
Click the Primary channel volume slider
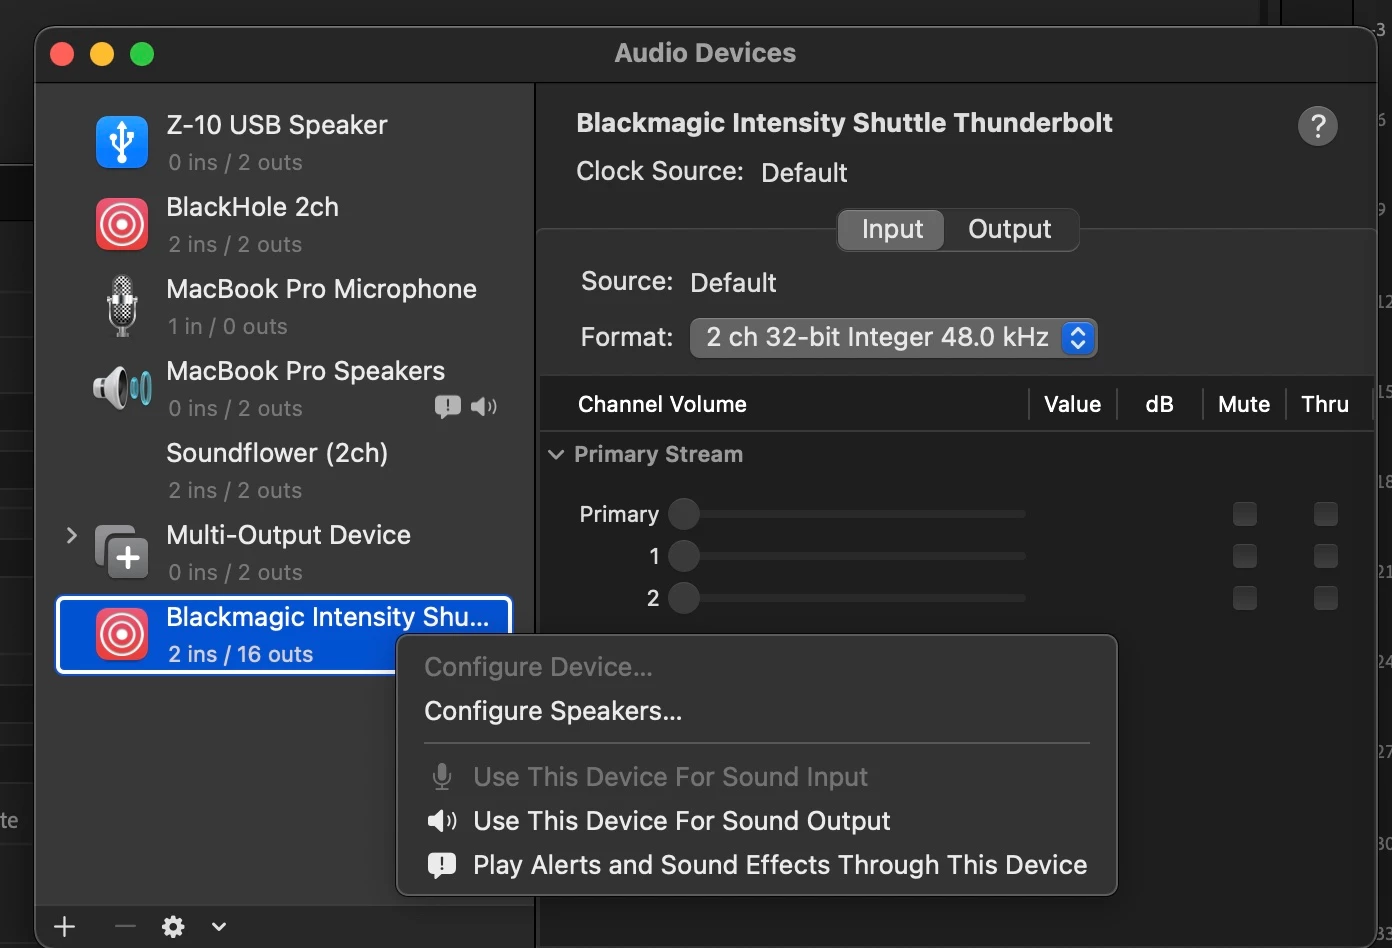[847, 514]
